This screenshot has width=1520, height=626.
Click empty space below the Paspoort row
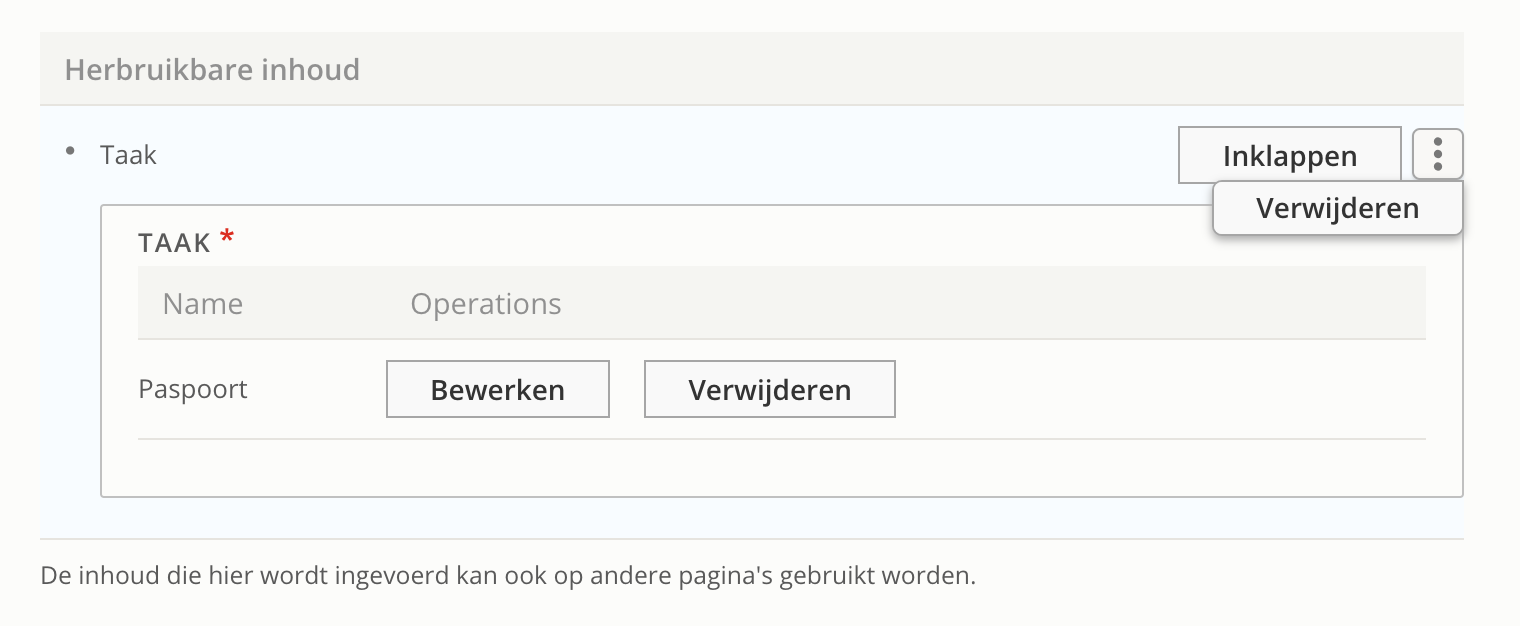pos(780,466)
